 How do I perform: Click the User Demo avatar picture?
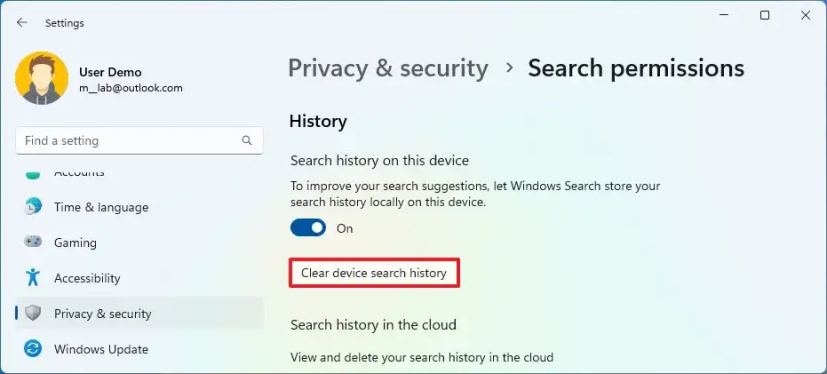pos(42,78)
